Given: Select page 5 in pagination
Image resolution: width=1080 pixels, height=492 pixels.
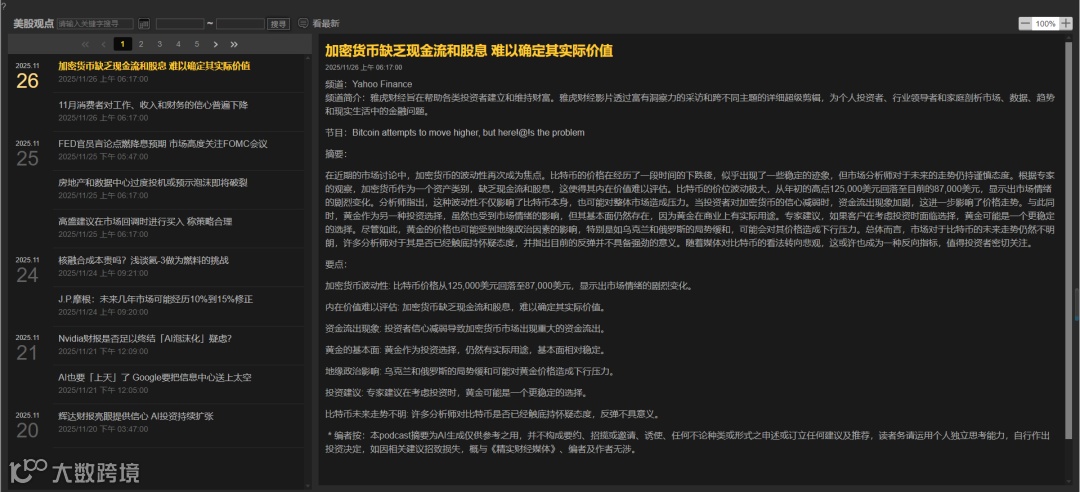Looking at the screenshot, I should click(197, 44).
